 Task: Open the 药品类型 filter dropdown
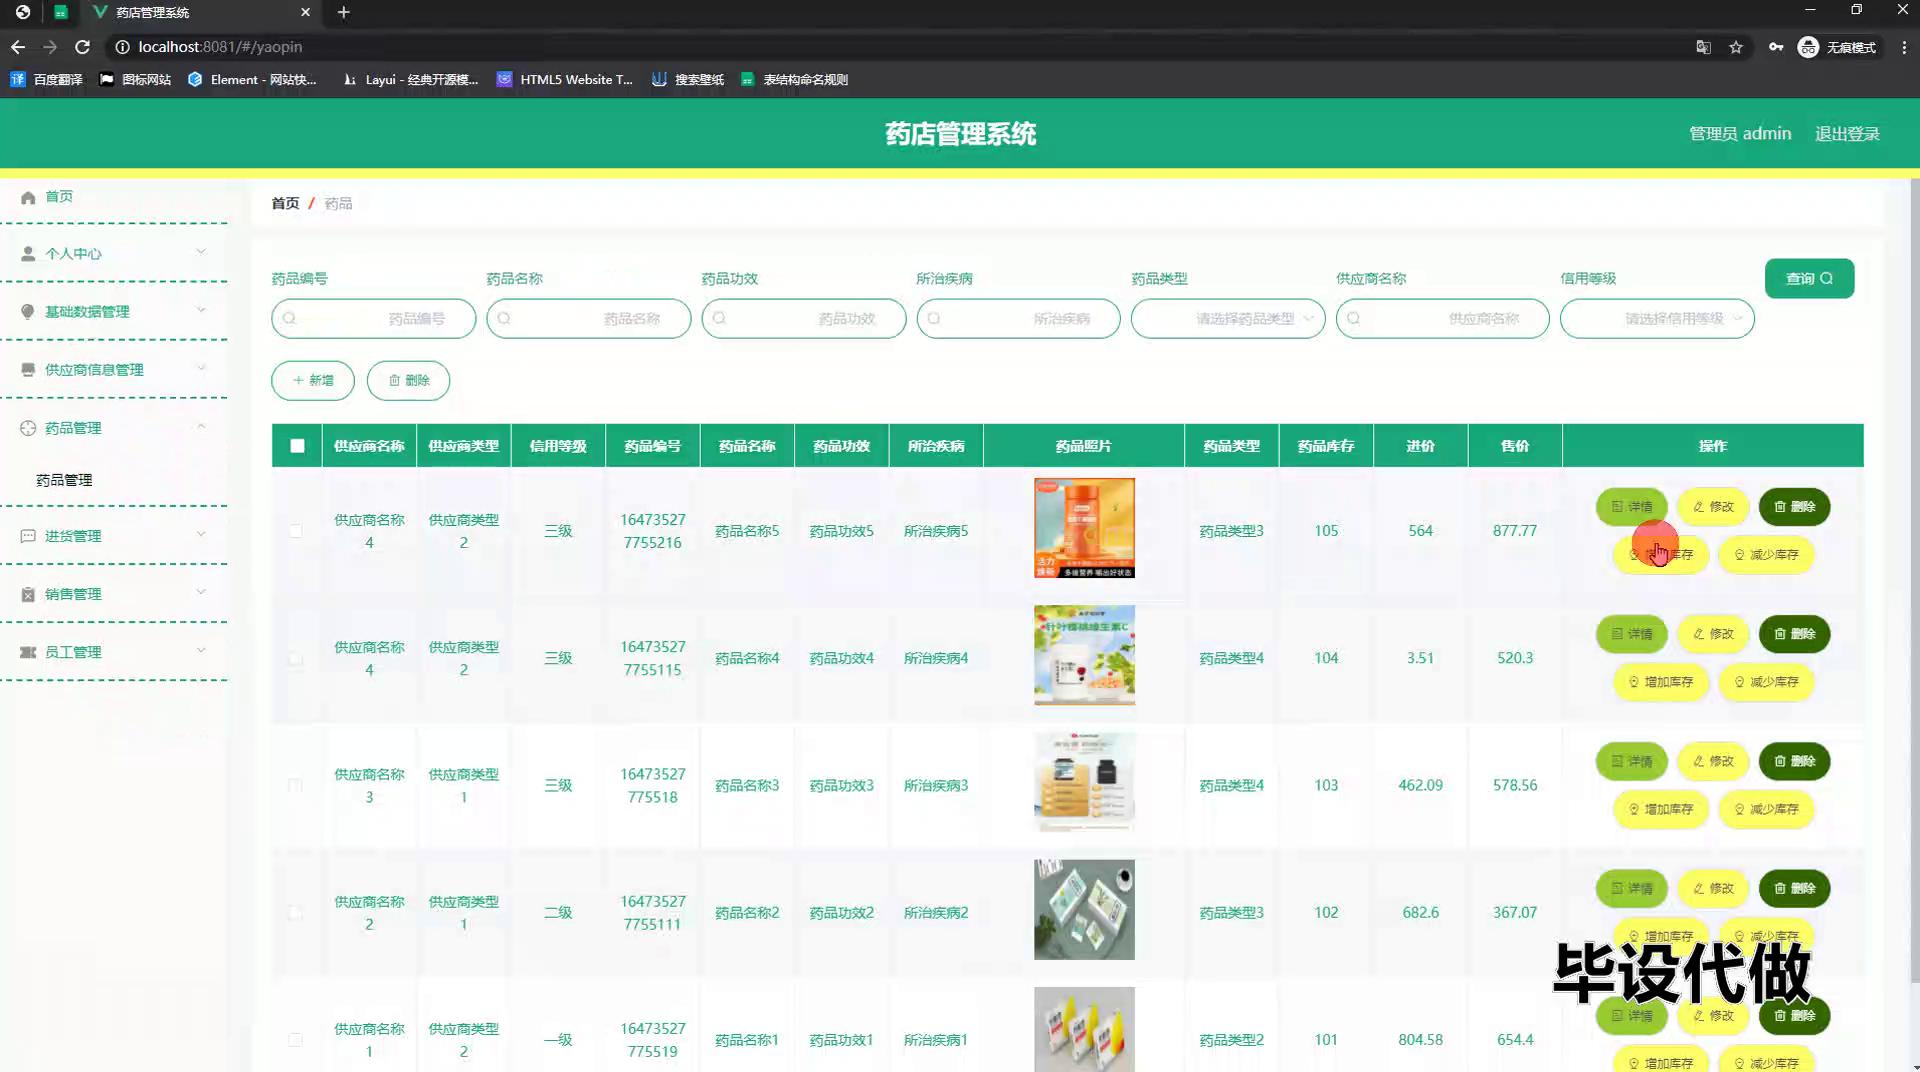click(x=1228, y=319)
